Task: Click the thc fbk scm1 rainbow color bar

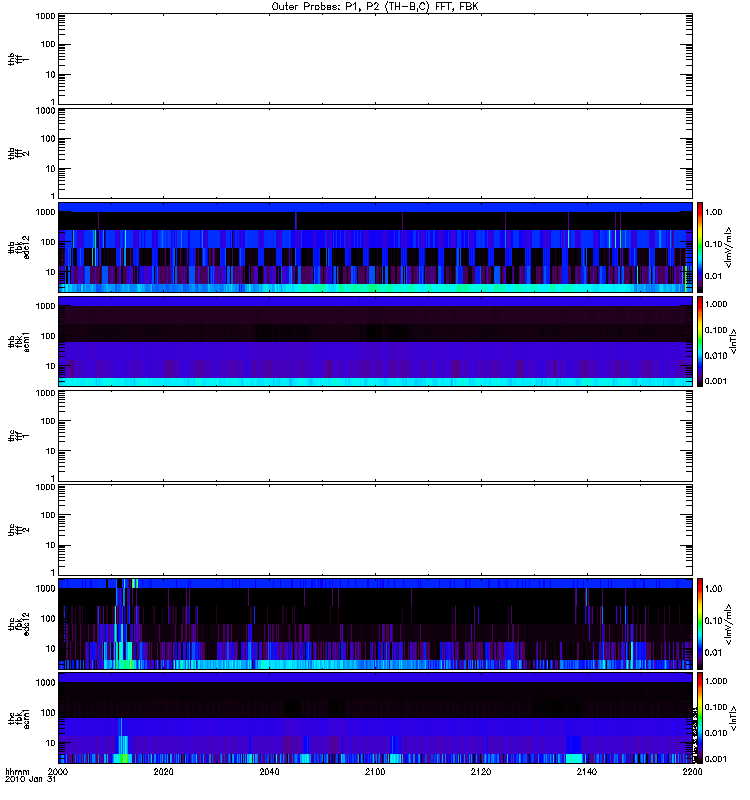Action: (x=700, y=718)
